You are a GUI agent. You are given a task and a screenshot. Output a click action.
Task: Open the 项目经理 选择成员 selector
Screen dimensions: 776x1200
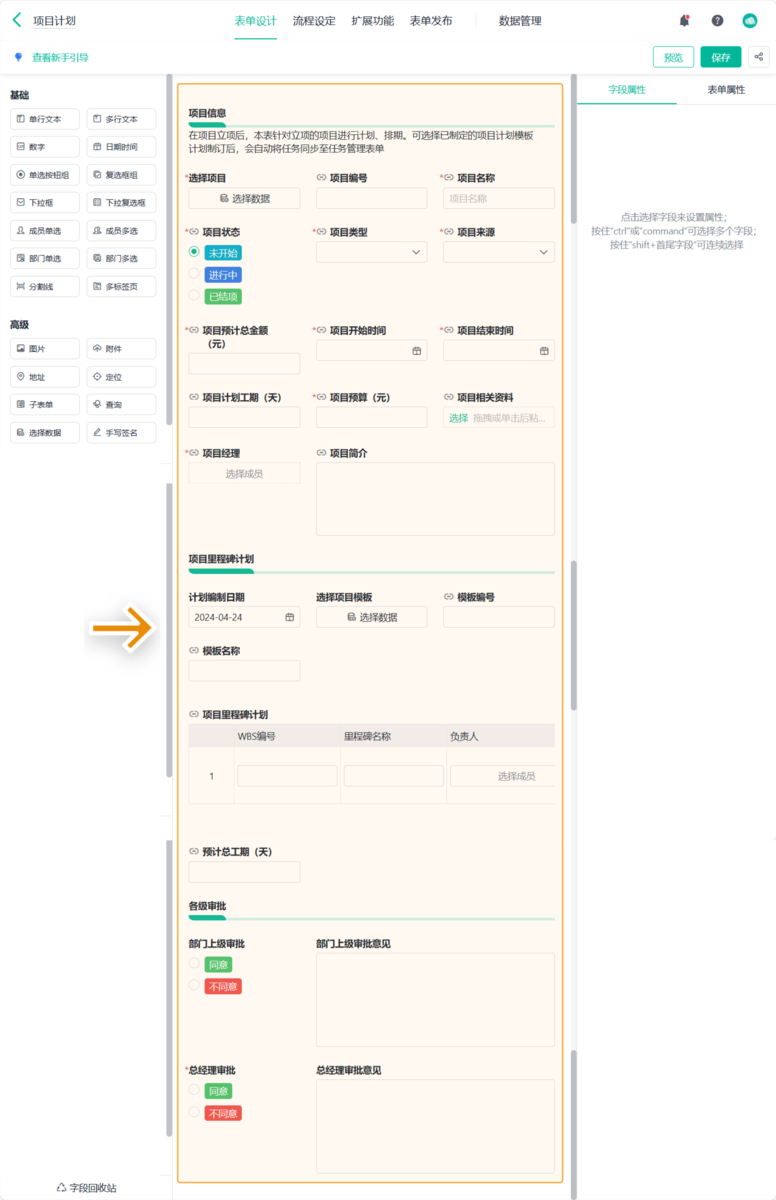pyautogui.click(x=244, y=473)
